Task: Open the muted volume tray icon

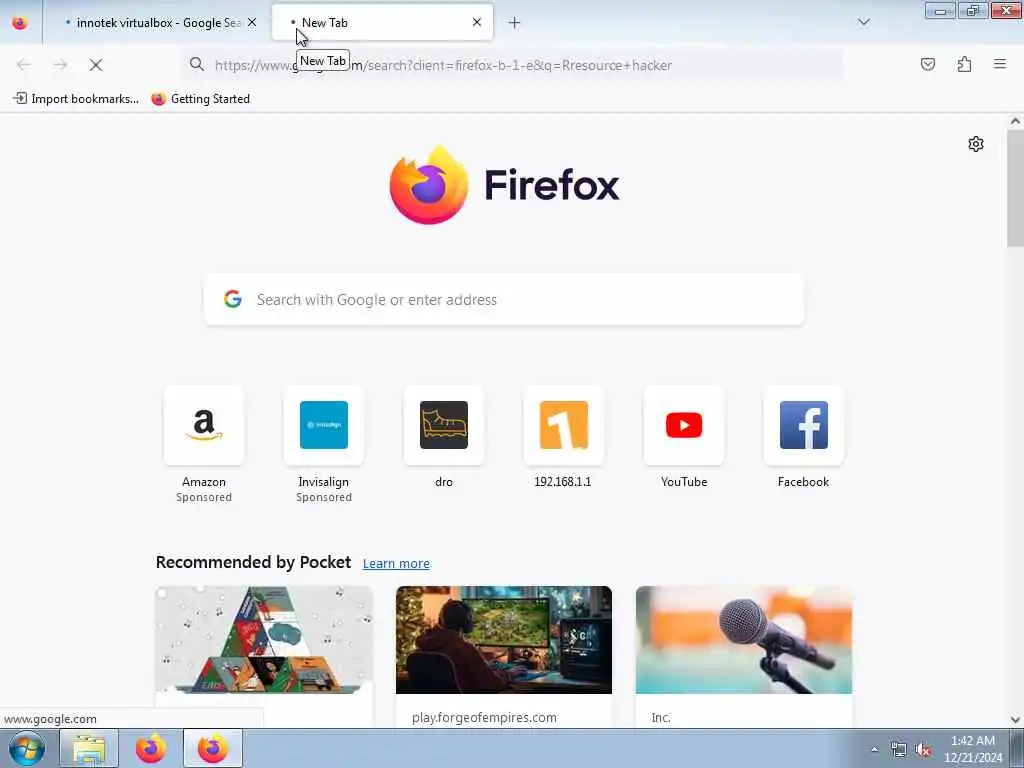Action: click(923, 750)
